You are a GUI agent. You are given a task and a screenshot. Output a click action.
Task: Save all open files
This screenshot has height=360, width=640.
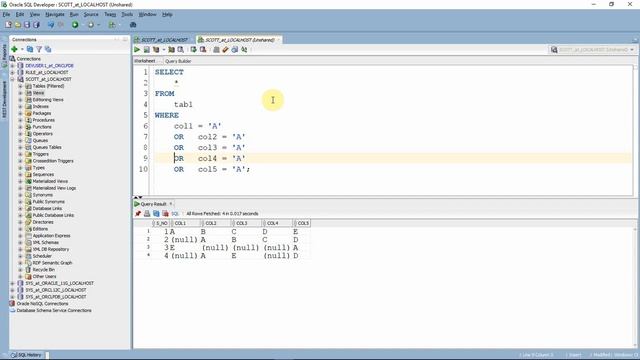36,25
